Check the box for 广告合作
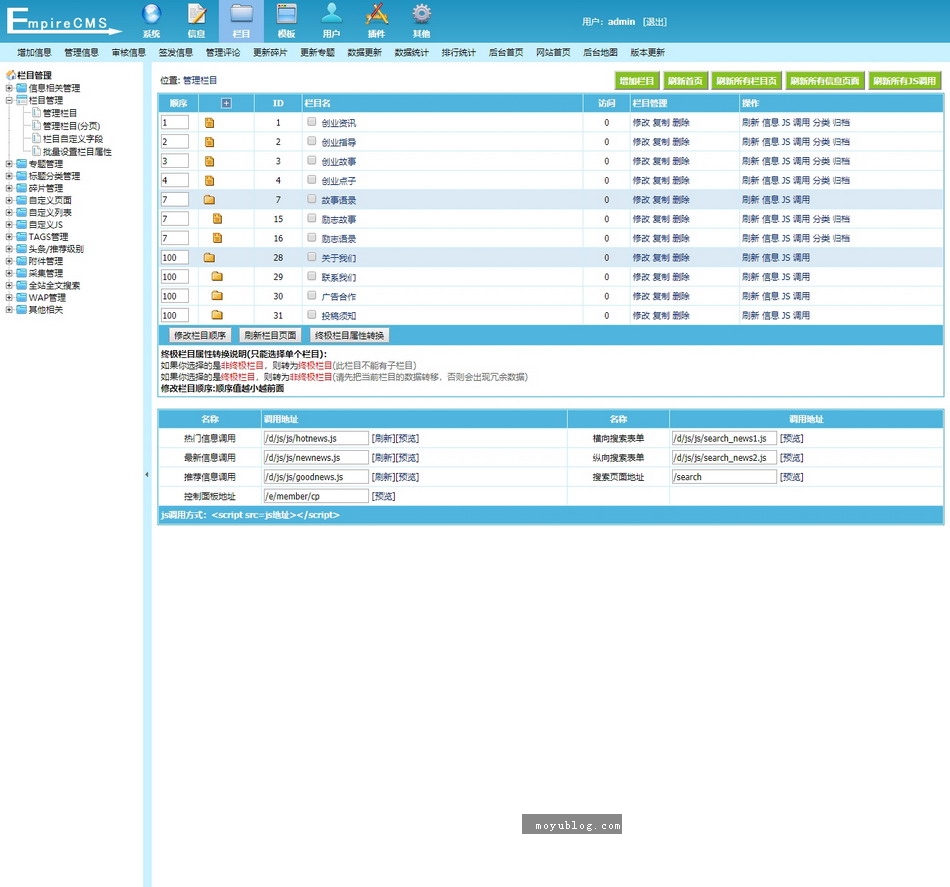Image resolution: width=950 pixels, height=887 pixels. (x=311, y=296)
